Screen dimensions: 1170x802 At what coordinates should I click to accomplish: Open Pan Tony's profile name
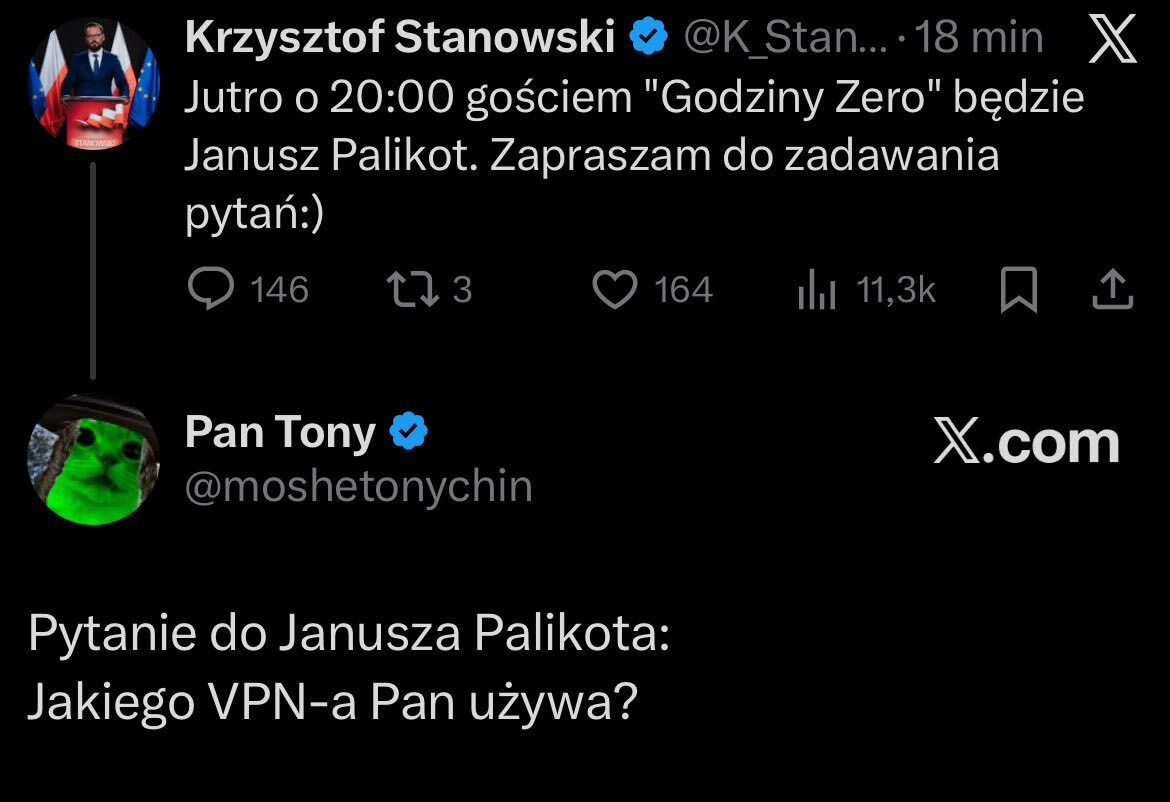[x=280, y=432]
